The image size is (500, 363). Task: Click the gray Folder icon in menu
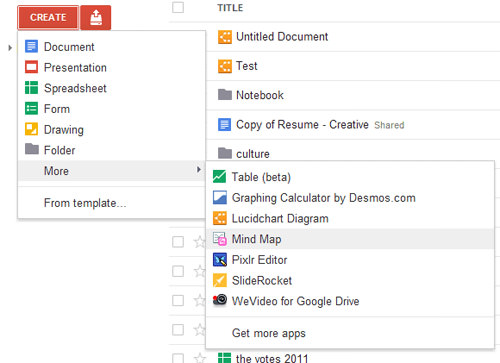coord(32,149)
